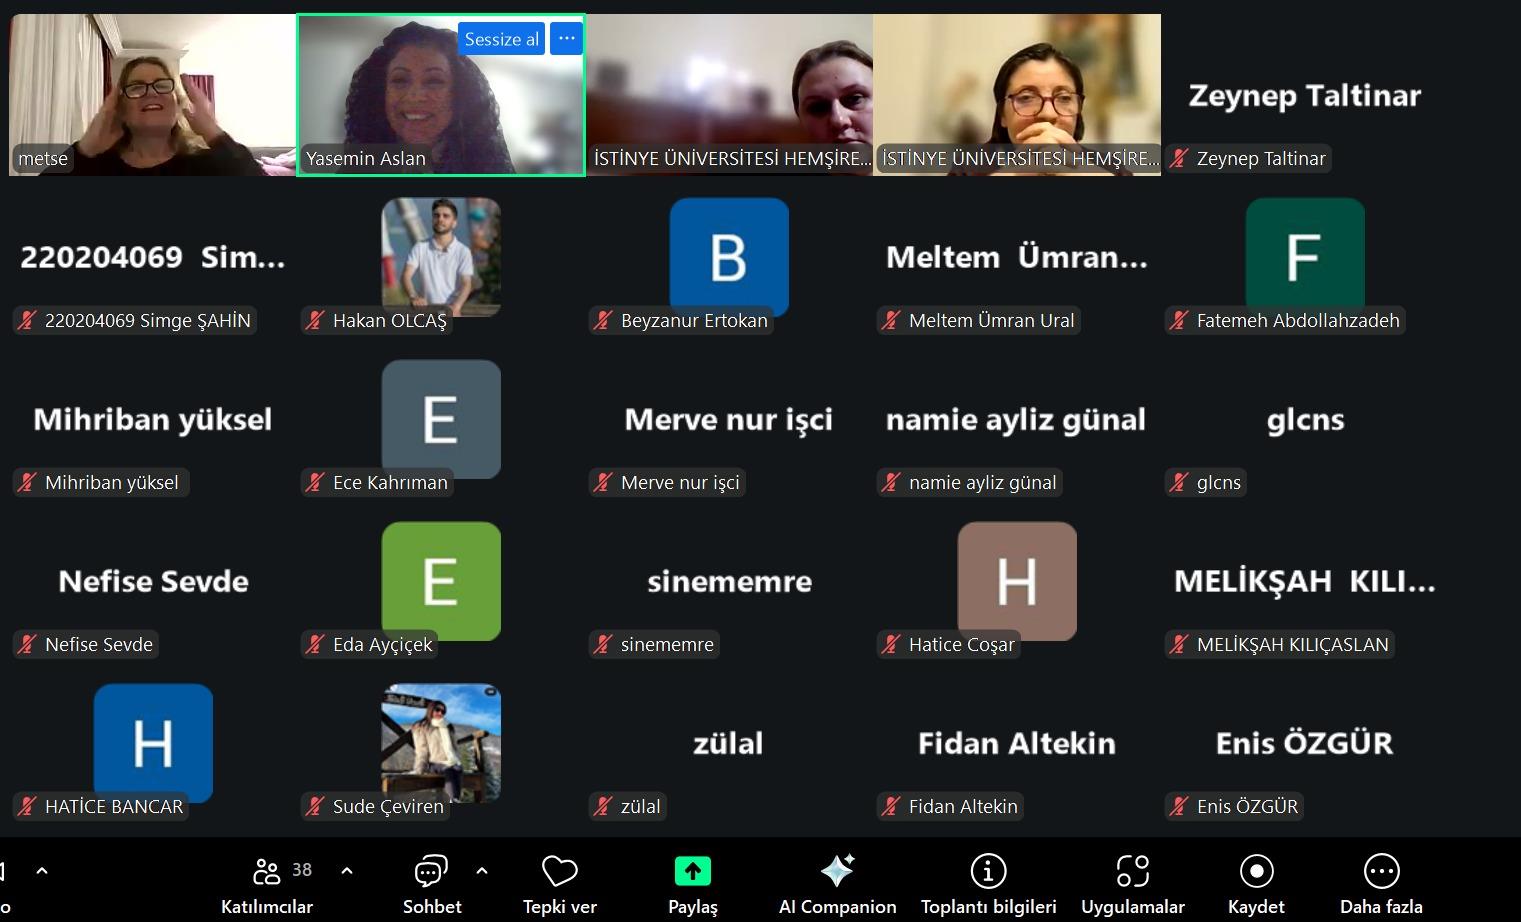This screenshot has height=922, width=1521.
Task: Open Uygulamalar apps panel
Action: pos(1132,883)
